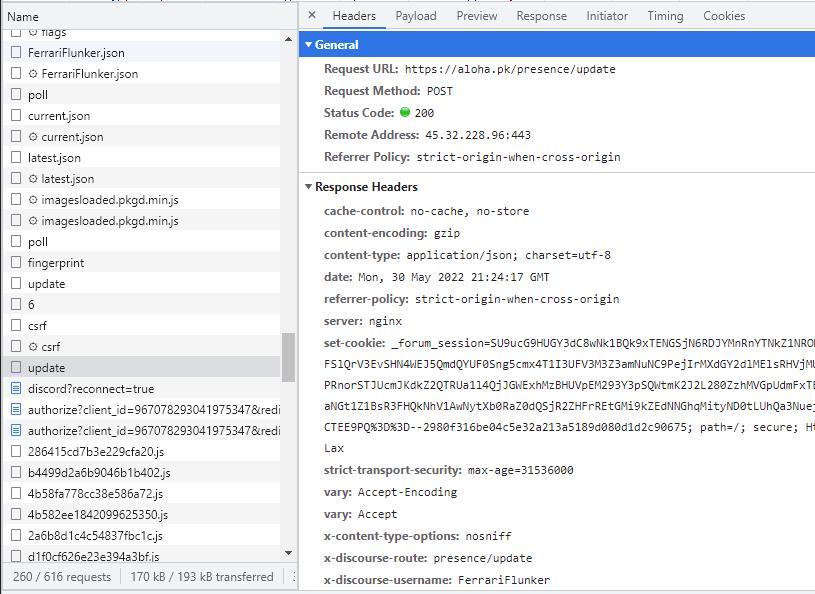Screen dimensions: 815x594
Task: Click scroll up arrow of request list
Action: point(288,39)
